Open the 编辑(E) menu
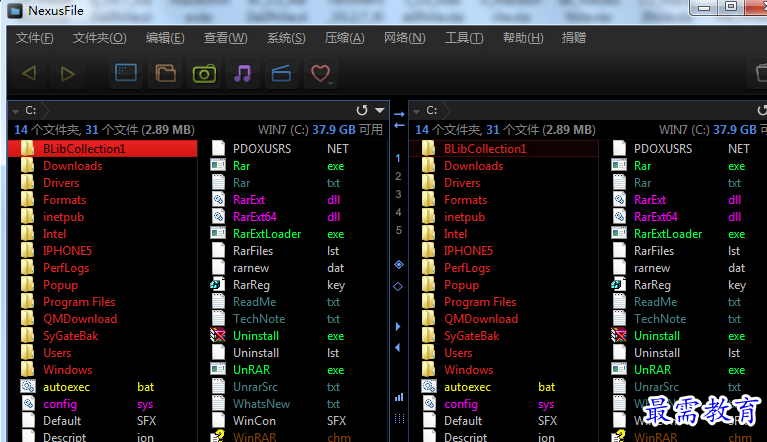Screen dimensions: 767x442 pyautogui.click(x=165, y=38)
